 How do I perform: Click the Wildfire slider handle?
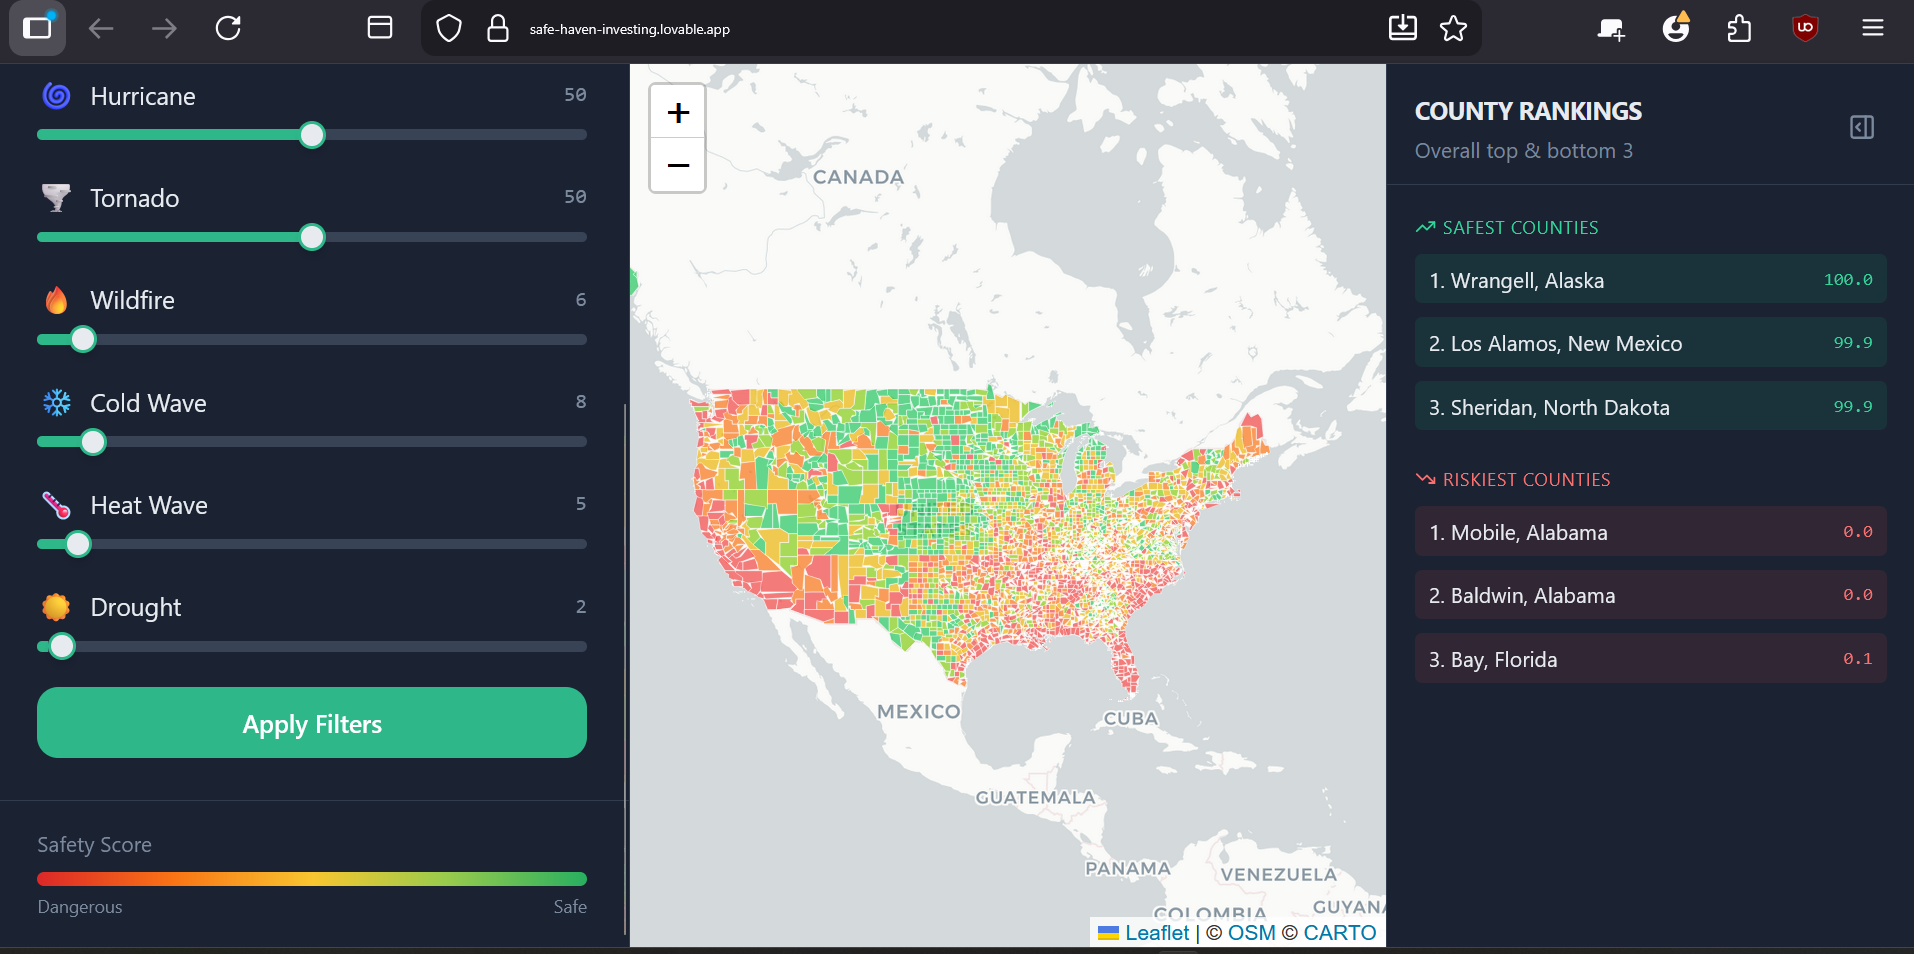coord(83,340)
